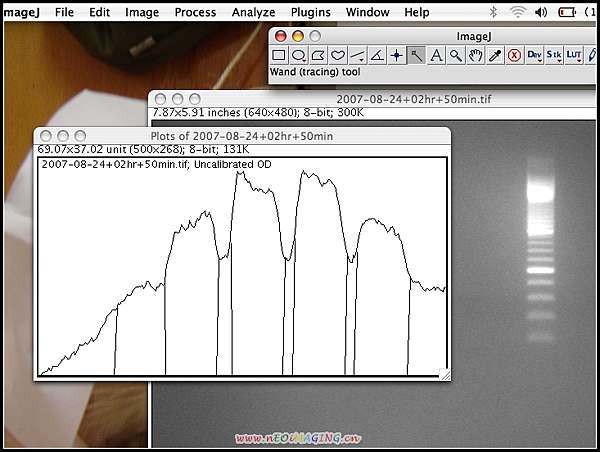The image size is (600, 452).
Task: Open the Image menu
Action: 142,12
